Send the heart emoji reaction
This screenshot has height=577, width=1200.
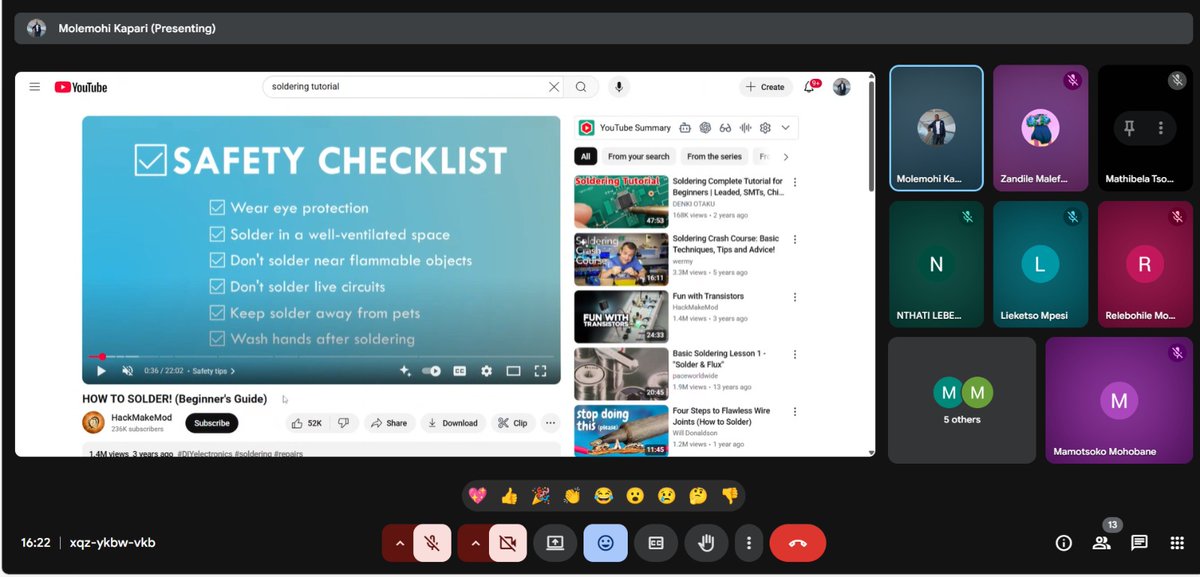click(477, 495)
